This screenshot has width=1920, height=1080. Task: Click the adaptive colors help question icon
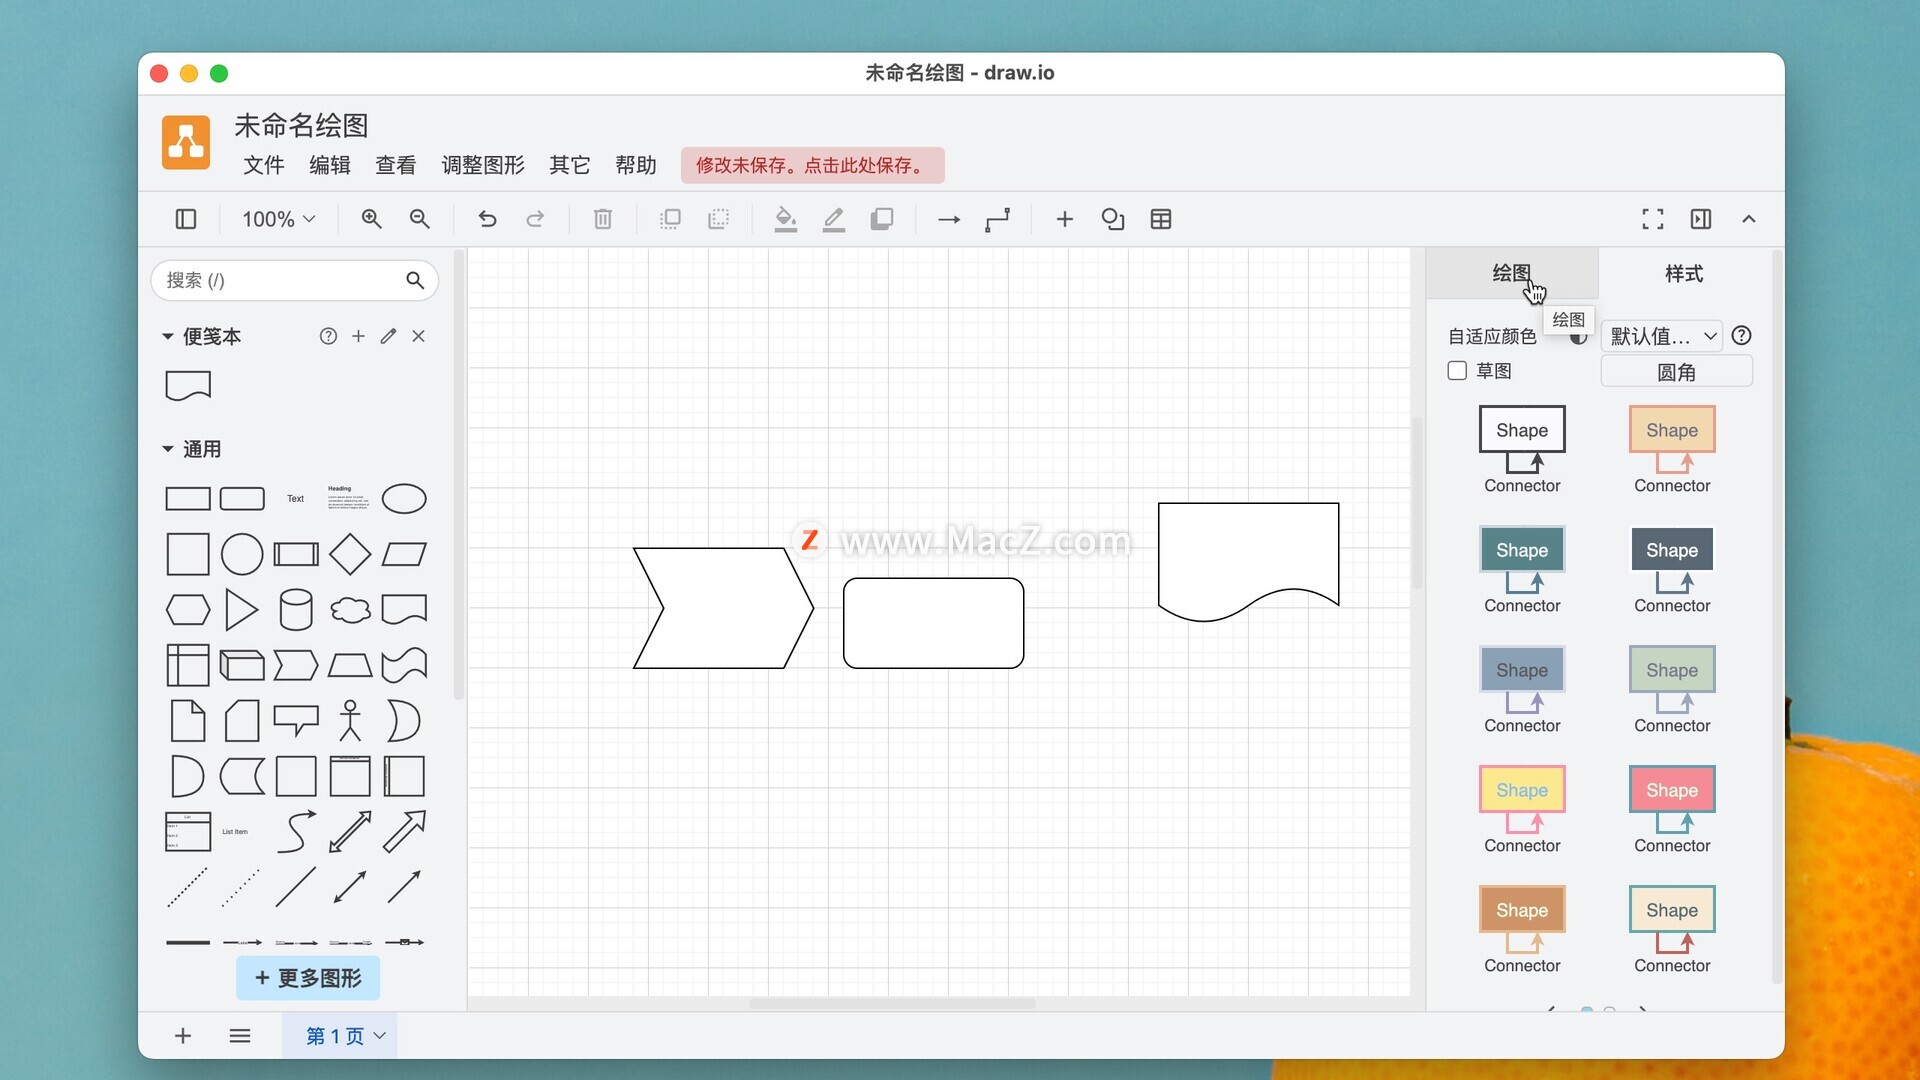pos(1741,336)
